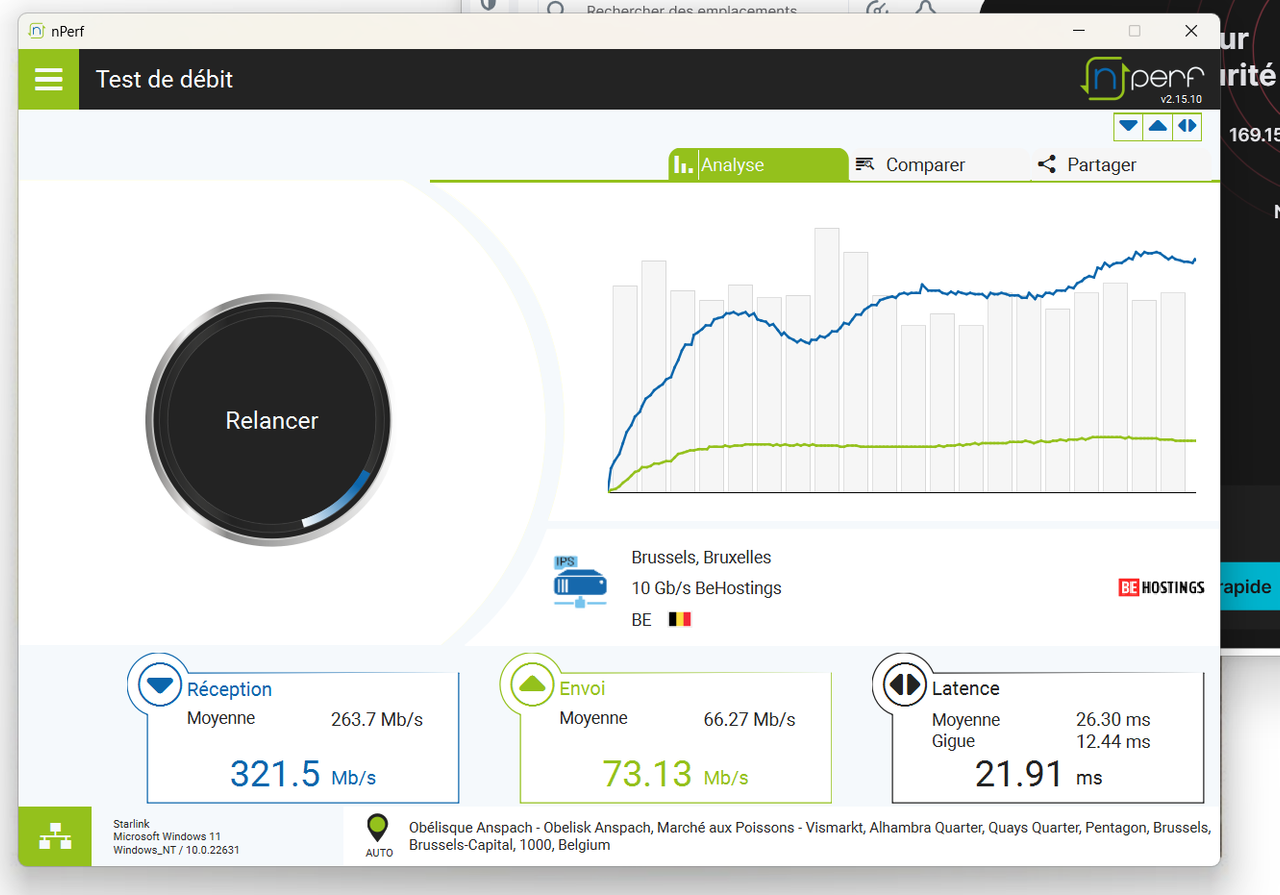The image size is (1280, 895).
Task: Click the Obélisque Anspach address text
Action: point(809,836)
